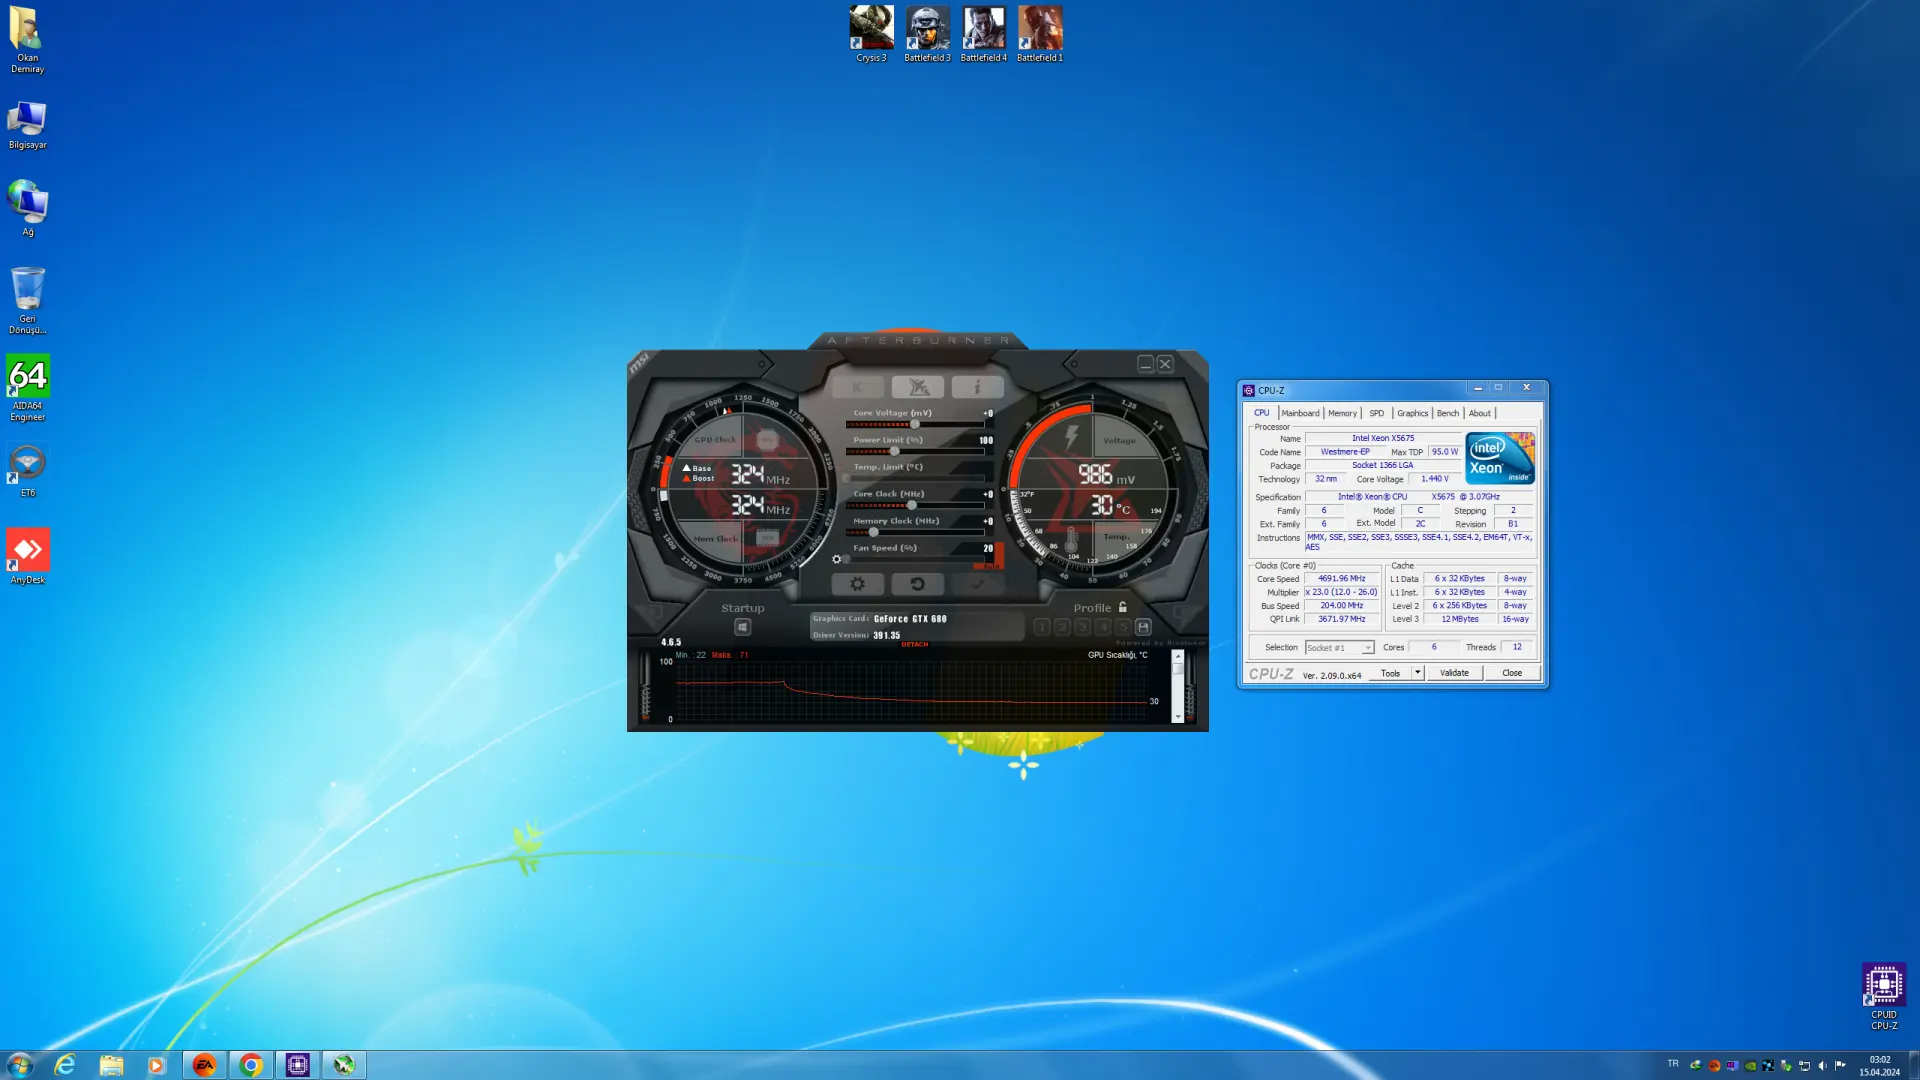Click the fan speed user-define gear icon
This screenshot has width=1920, height=1080.
[x=837, y=560]
